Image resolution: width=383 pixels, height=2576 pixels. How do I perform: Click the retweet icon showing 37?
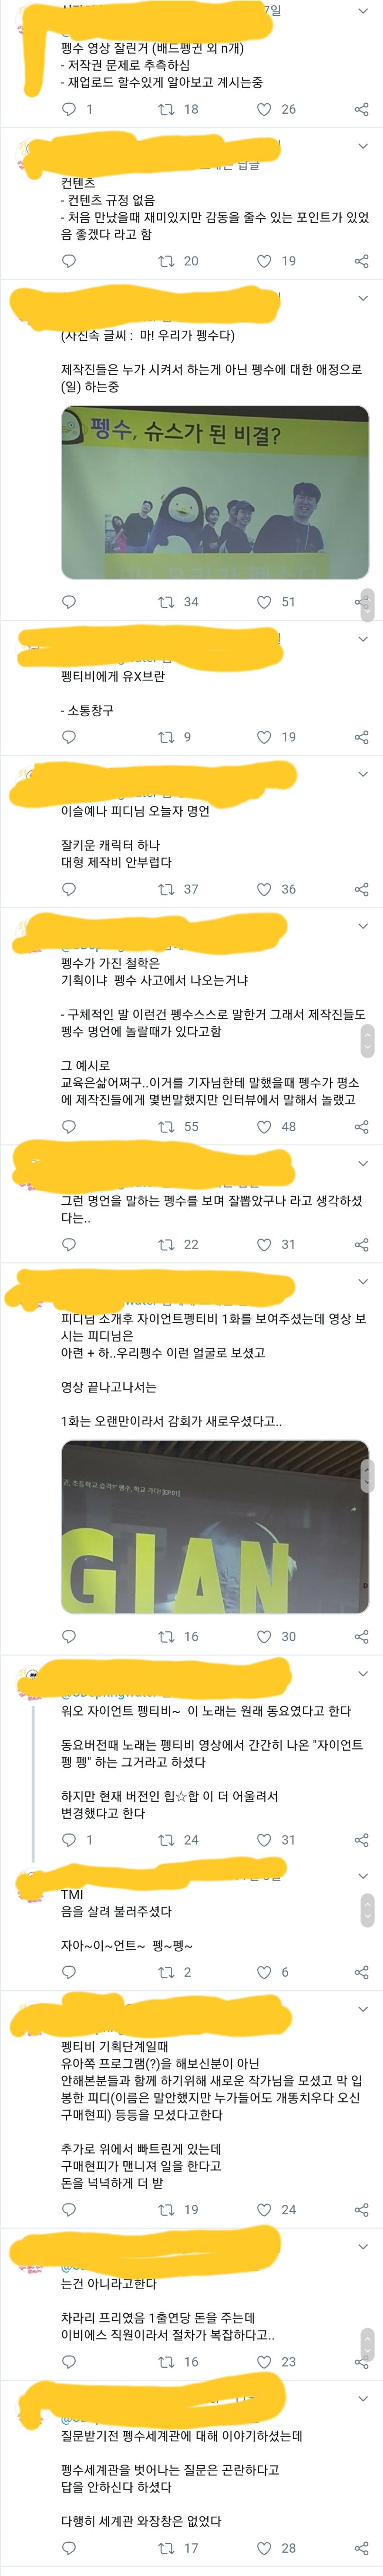tap(167, 889)
